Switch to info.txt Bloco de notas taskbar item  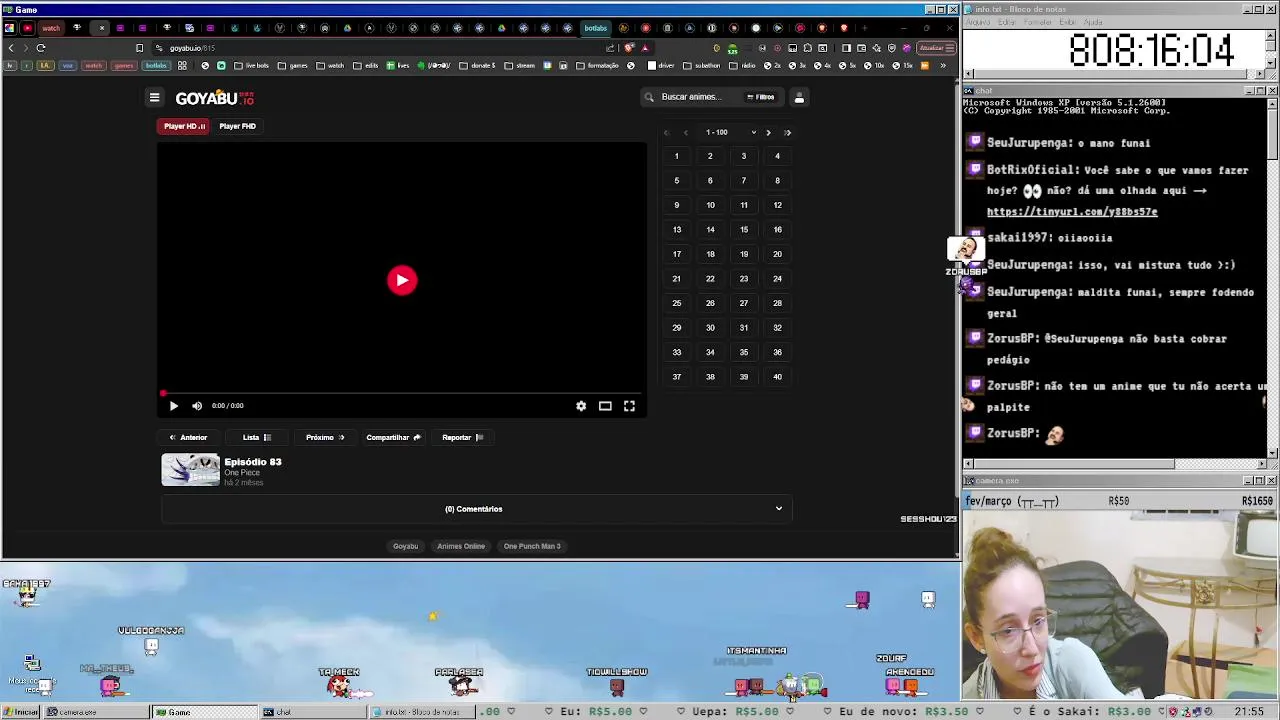[420, 712]
